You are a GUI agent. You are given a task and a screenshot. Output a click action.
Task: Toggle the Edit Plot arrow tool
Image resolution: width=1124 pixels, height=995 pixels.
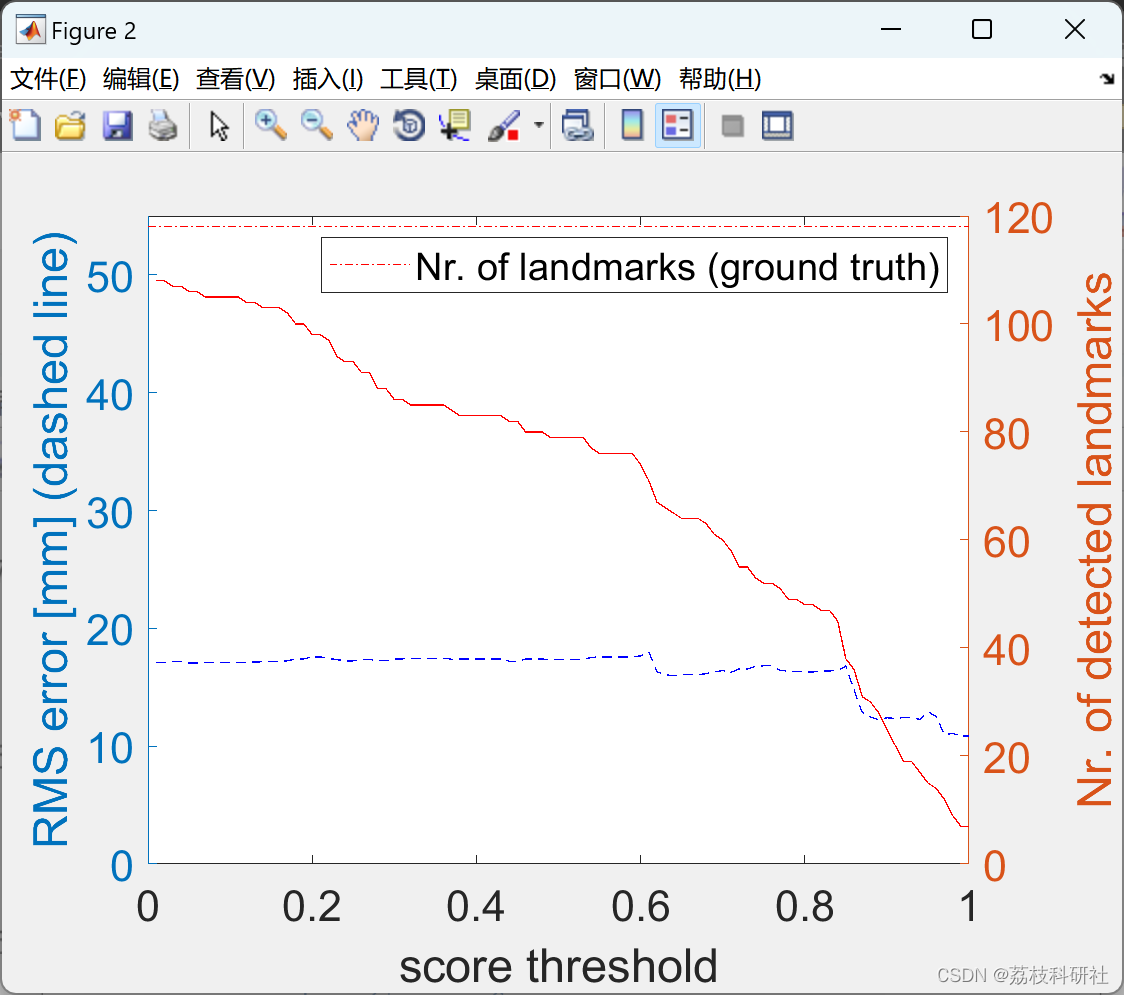tap(219, 126)
